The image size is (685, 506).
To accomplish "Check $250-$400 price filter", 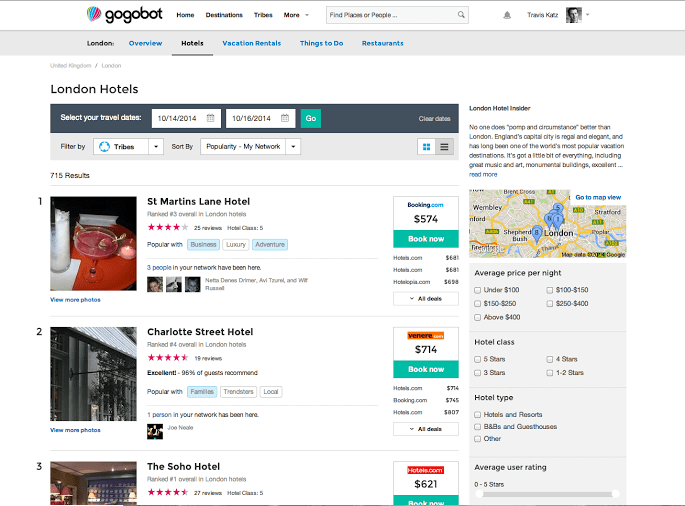I will click(x=550, y=304).
